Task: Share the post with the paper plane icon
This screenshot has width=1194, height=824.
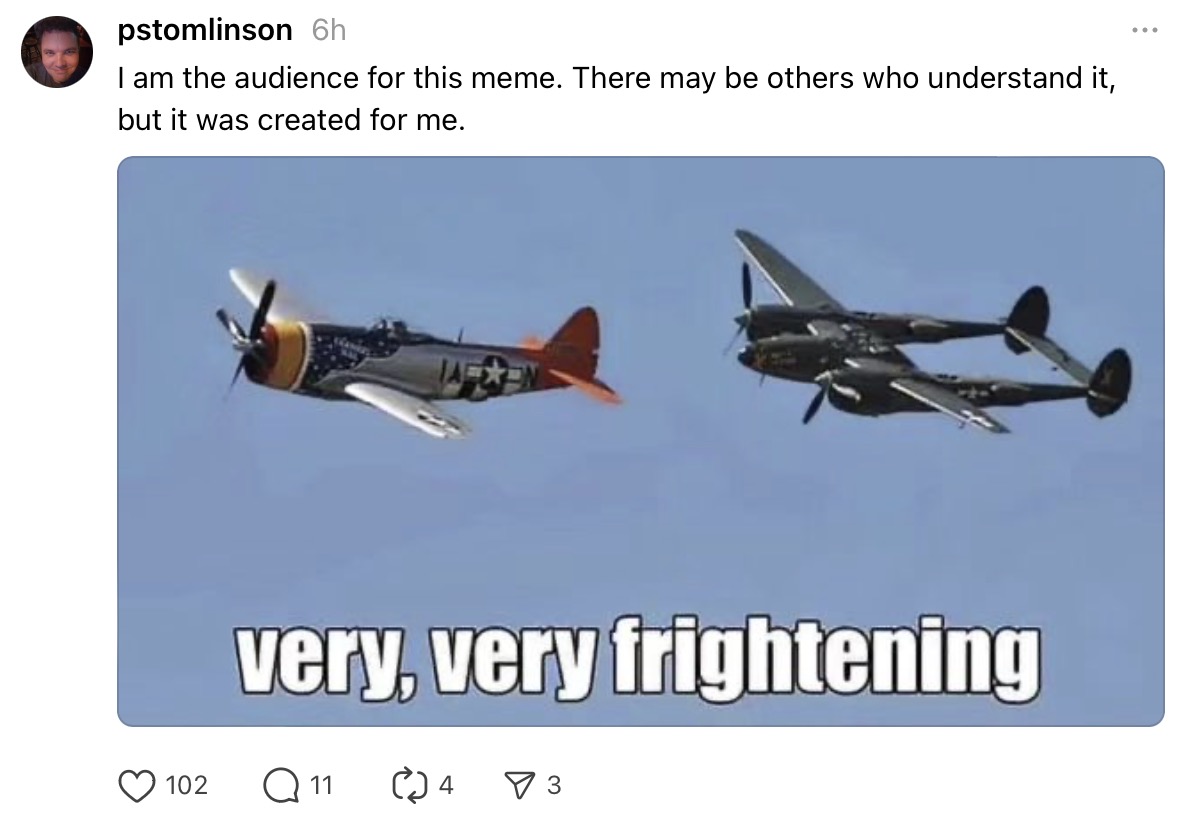Action: (522, 786)
